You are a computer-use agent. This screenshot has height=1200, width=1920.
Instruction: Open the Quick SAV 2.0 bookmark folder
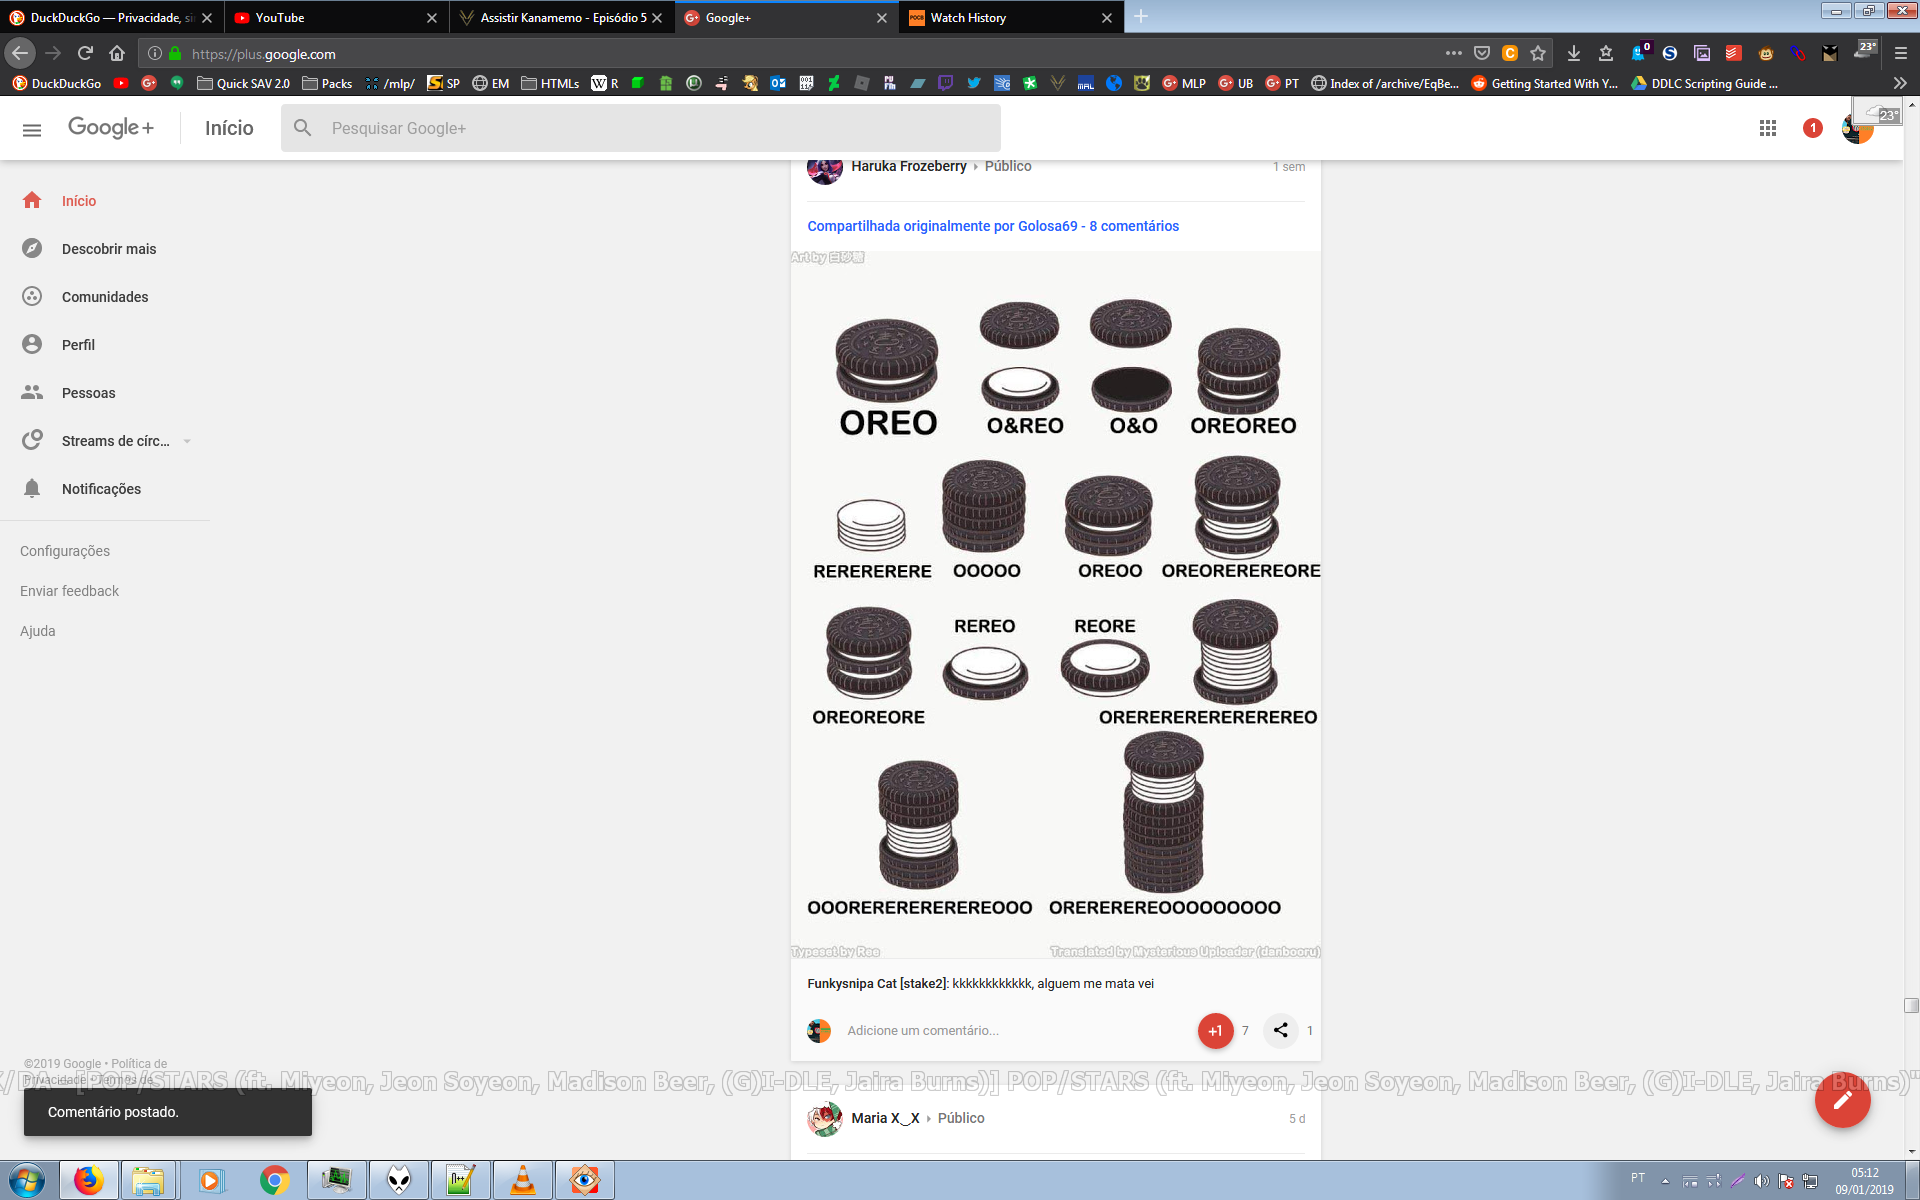(x=243, y=83)
